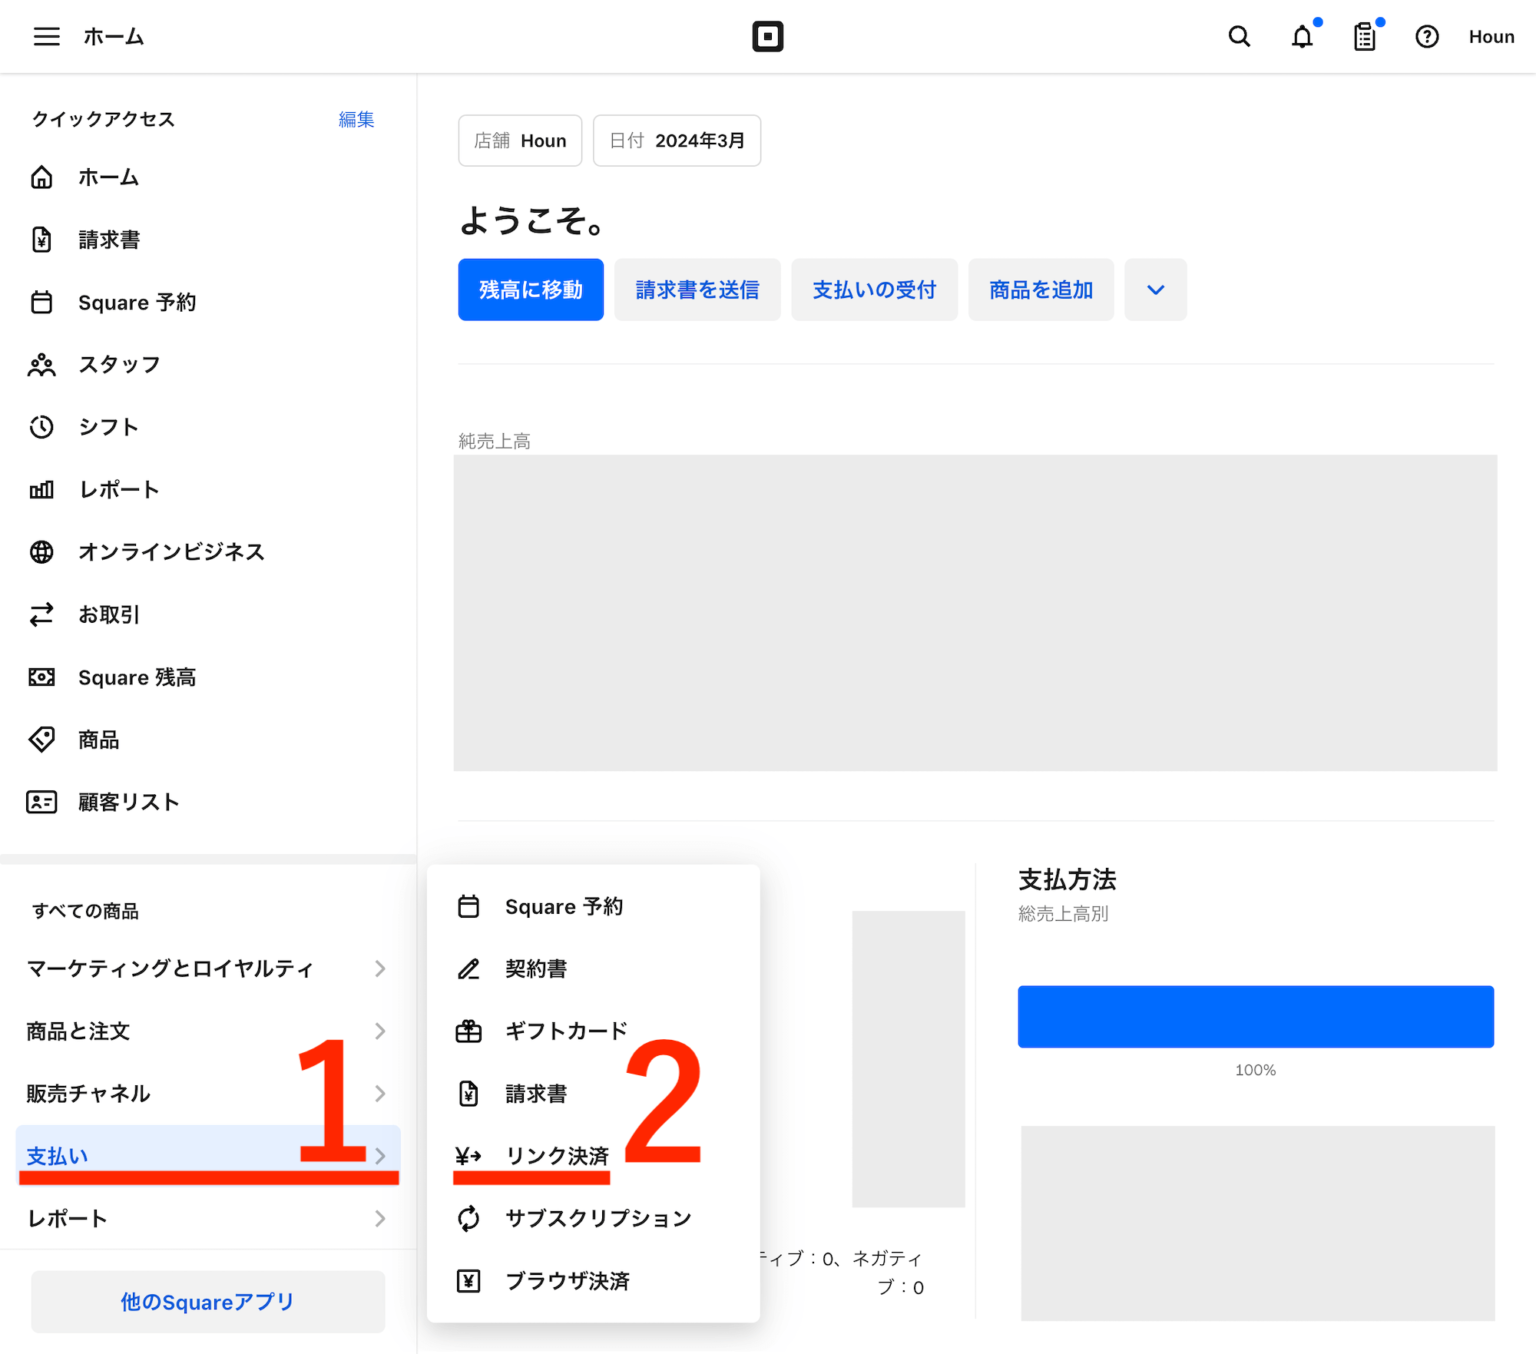The height and width of the screenshot is (1354, 1536).
Task: Open the help question mark icon
Action: 1427,36
